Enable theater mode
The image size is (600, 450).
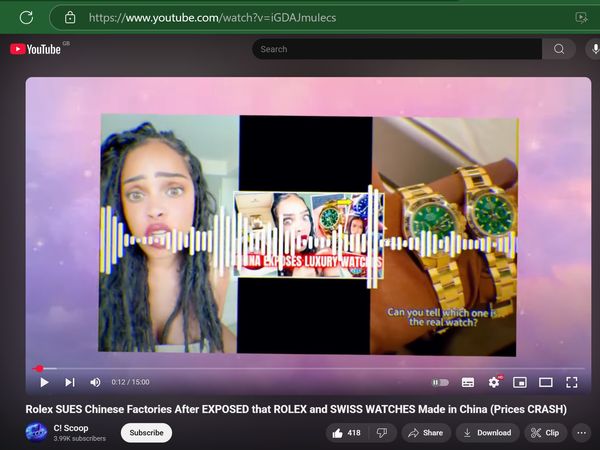(546, 382)
